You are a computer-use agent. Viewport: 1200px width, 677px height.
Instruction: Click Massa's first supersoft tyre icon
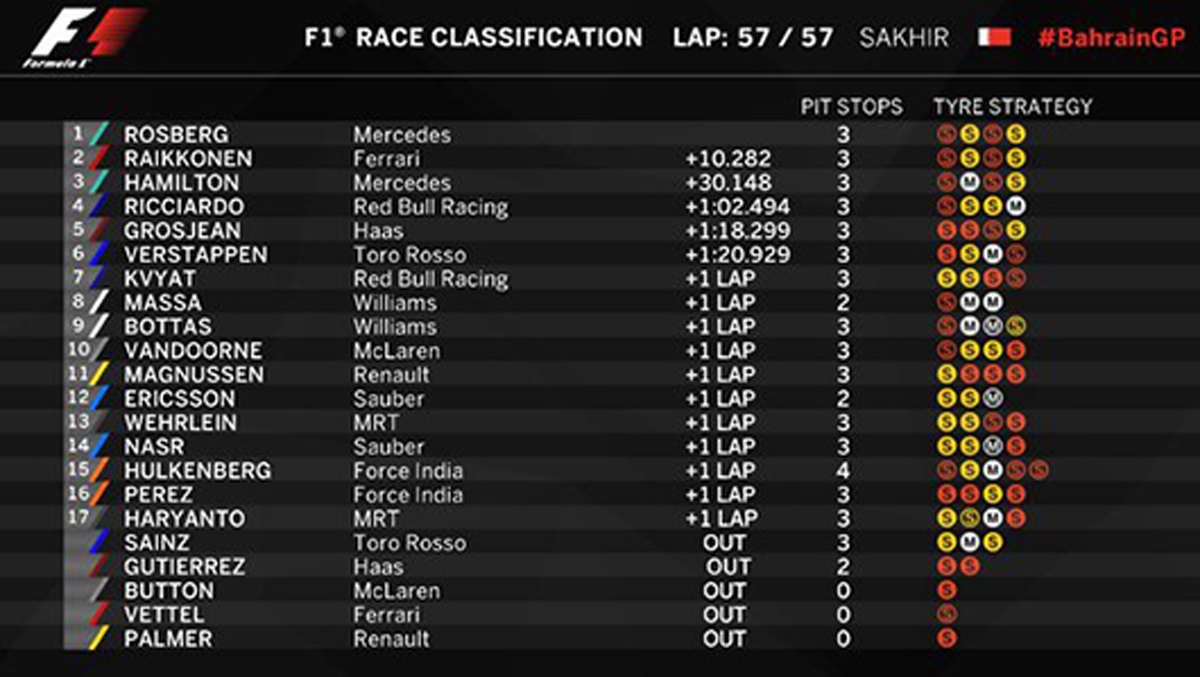pos(947,302)
